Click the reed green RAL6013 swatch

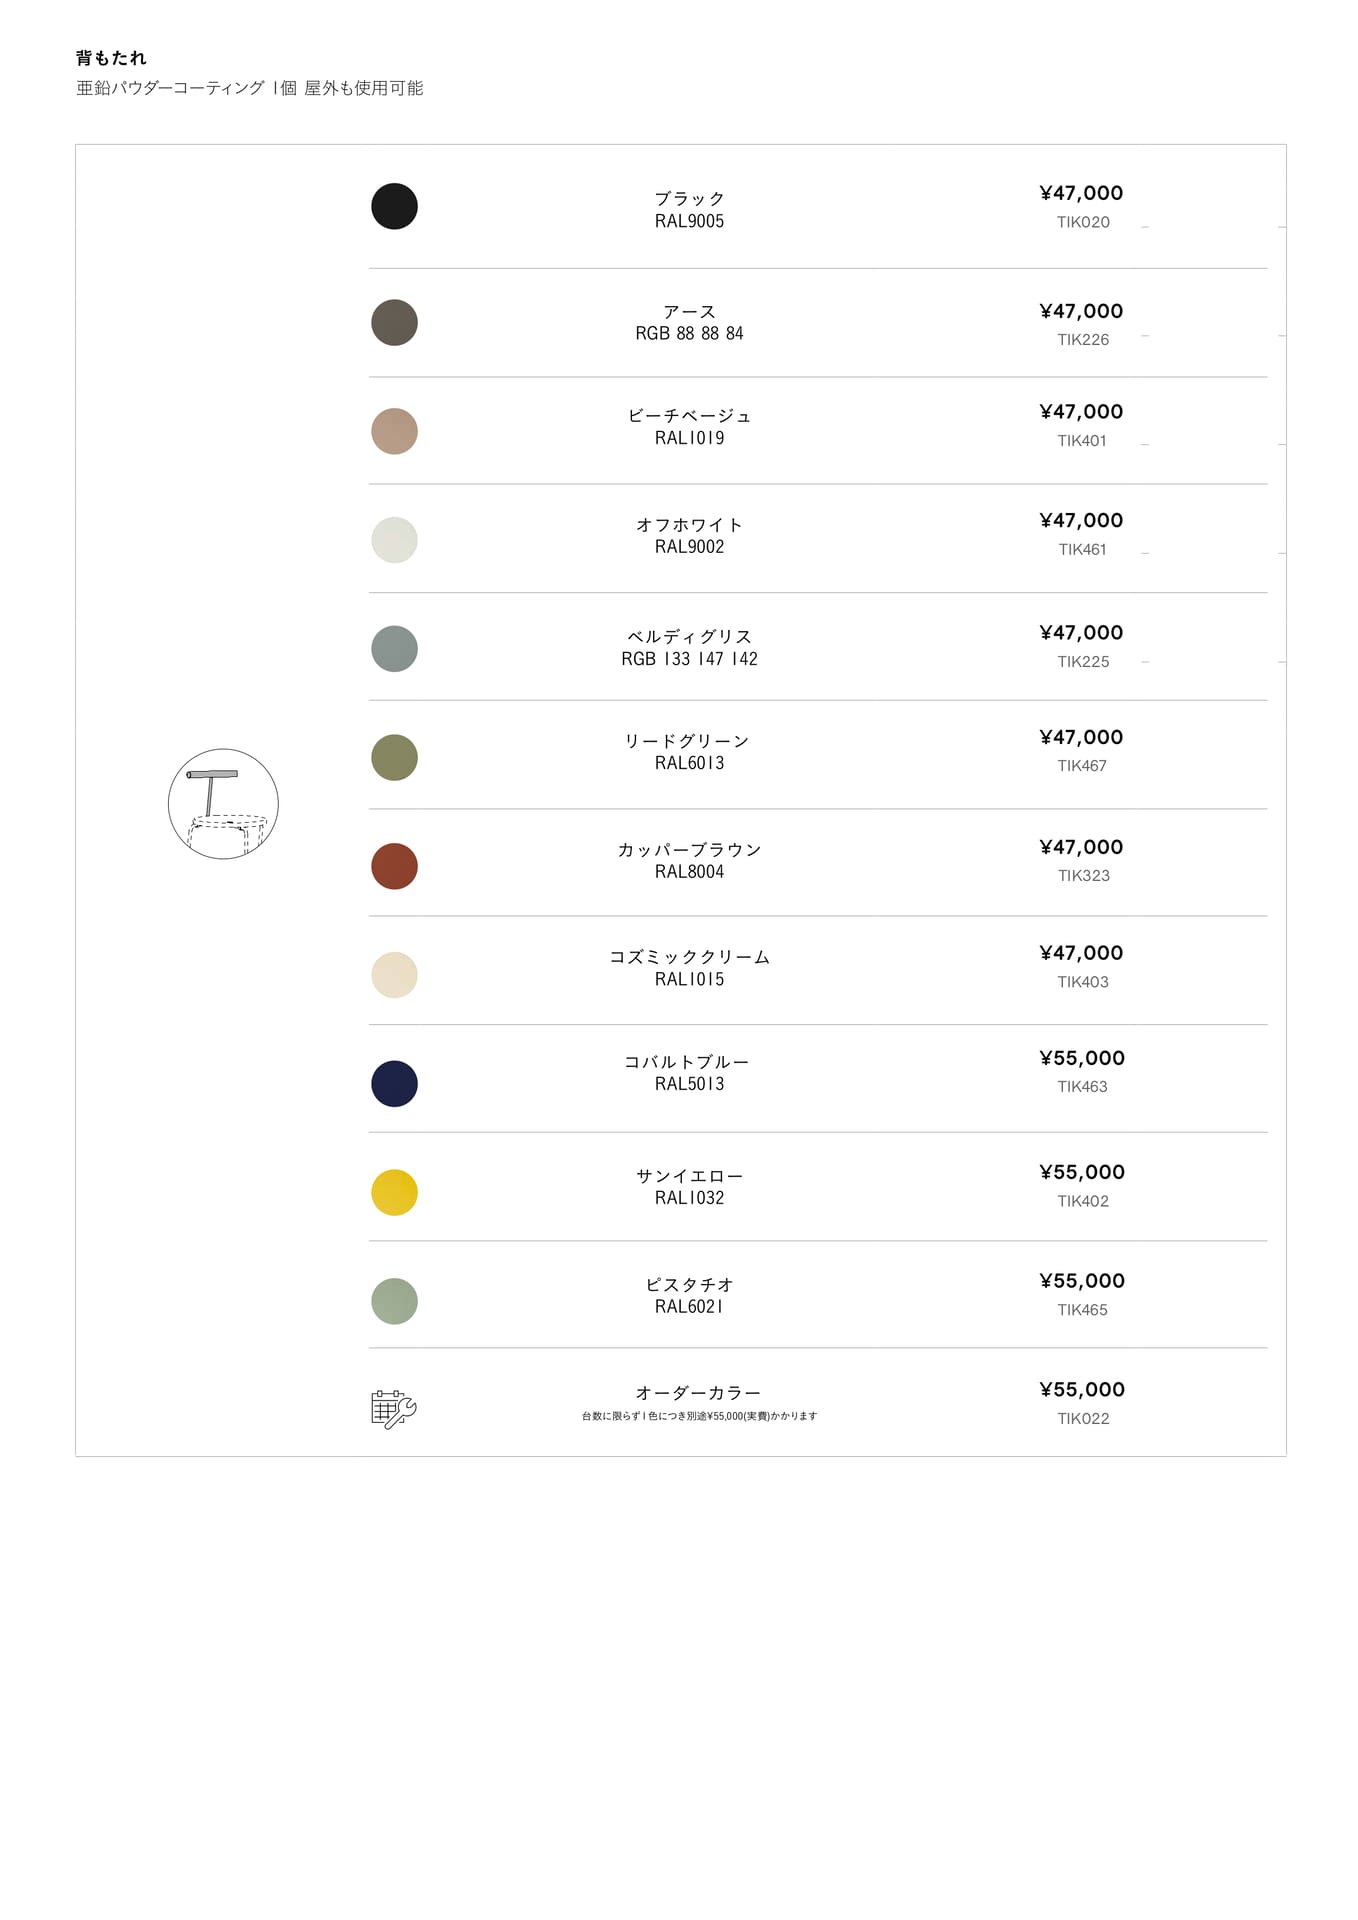click(394, 758)
